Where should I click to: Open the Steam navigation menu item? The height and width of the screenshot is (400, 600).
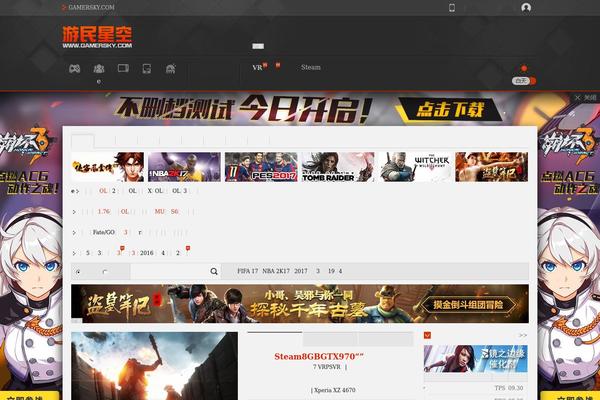tap(310, 67)
